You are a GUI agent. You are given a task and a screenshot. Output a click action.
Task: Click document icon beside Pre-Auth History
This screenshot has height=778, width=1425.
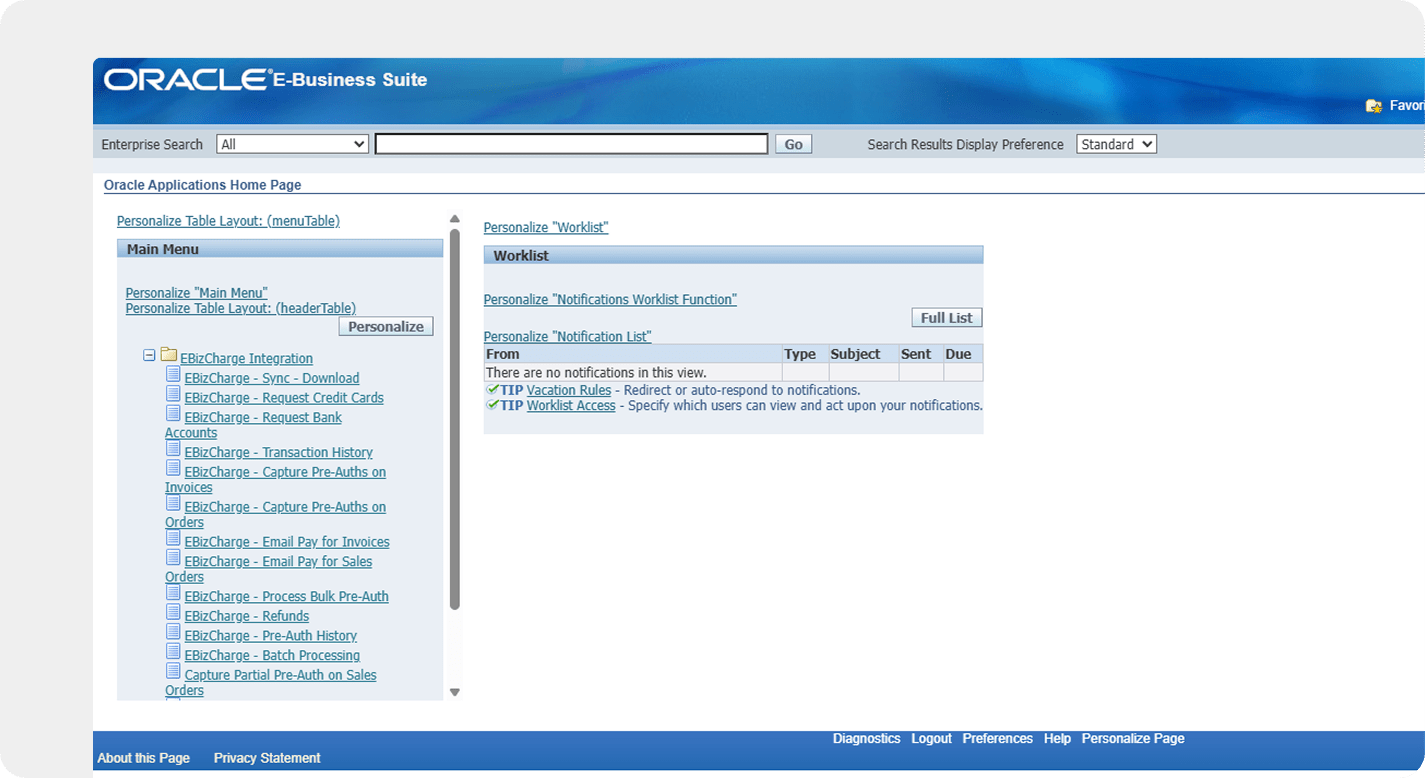[173, 632]
